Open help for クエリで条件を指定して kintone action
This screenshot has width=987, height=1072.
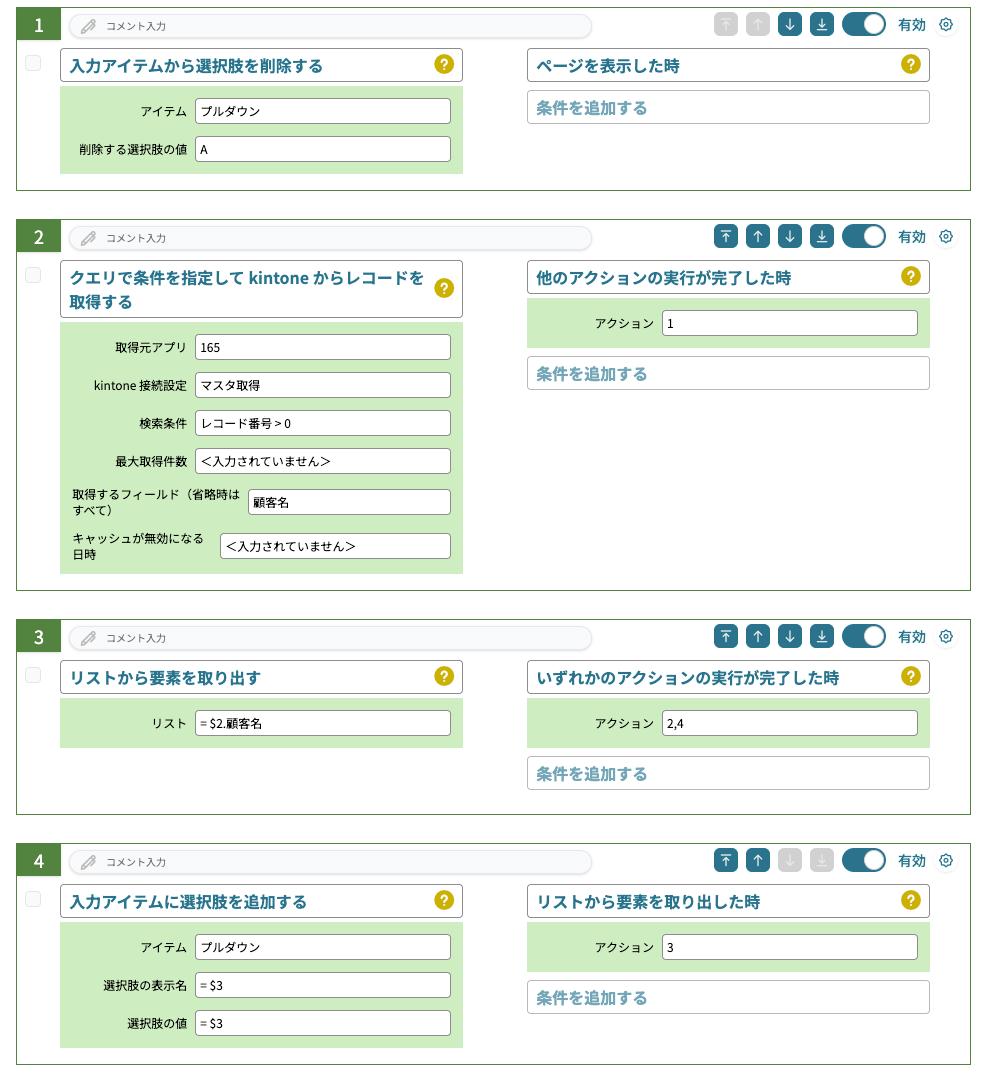tap(444, 289)
